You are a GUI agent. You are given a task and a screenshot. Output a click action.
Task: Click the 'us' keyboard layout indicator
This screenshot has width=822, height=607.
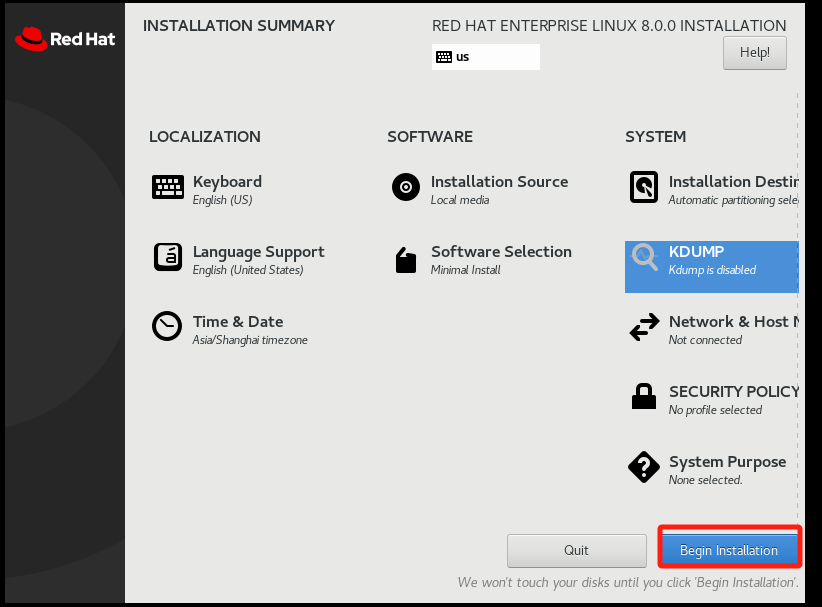click(x=485, y=57)
